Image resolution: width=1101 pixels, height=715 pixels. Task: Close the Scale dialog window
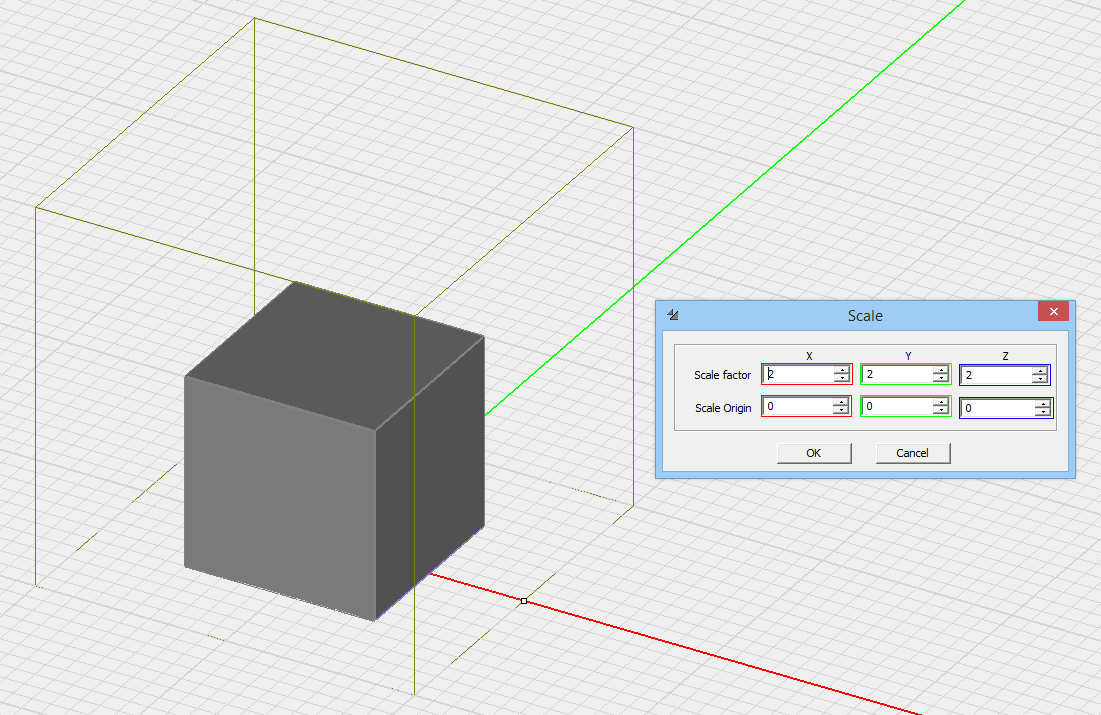tap(1053, 312)
